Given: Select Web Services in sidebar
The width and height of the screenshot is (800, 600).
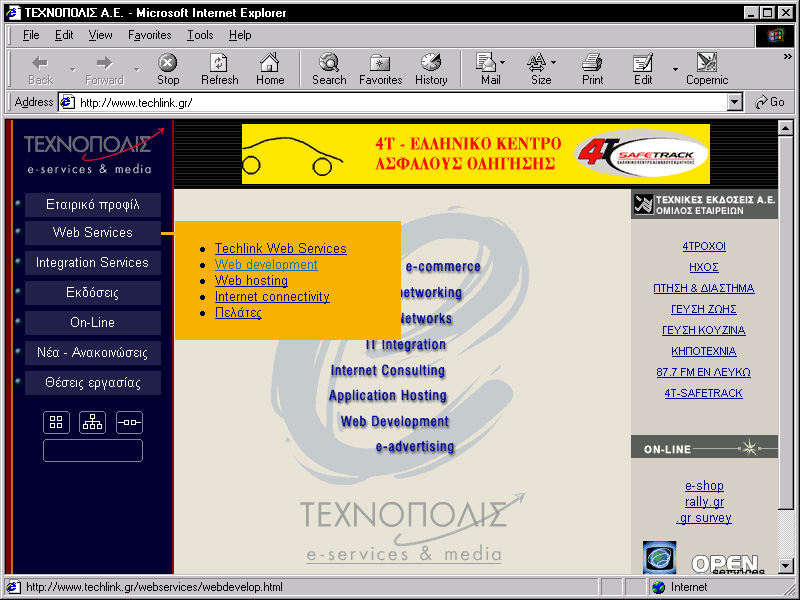Looking at the screenshot, I should [x=92, y=233].
